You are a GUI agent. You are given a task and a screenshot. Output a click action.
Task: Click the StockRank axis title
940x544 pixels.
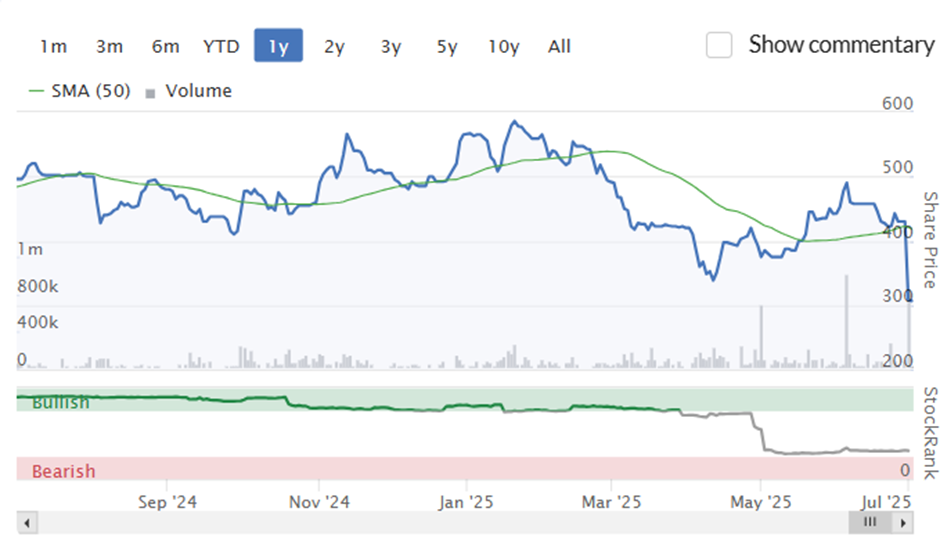point(930,433)
